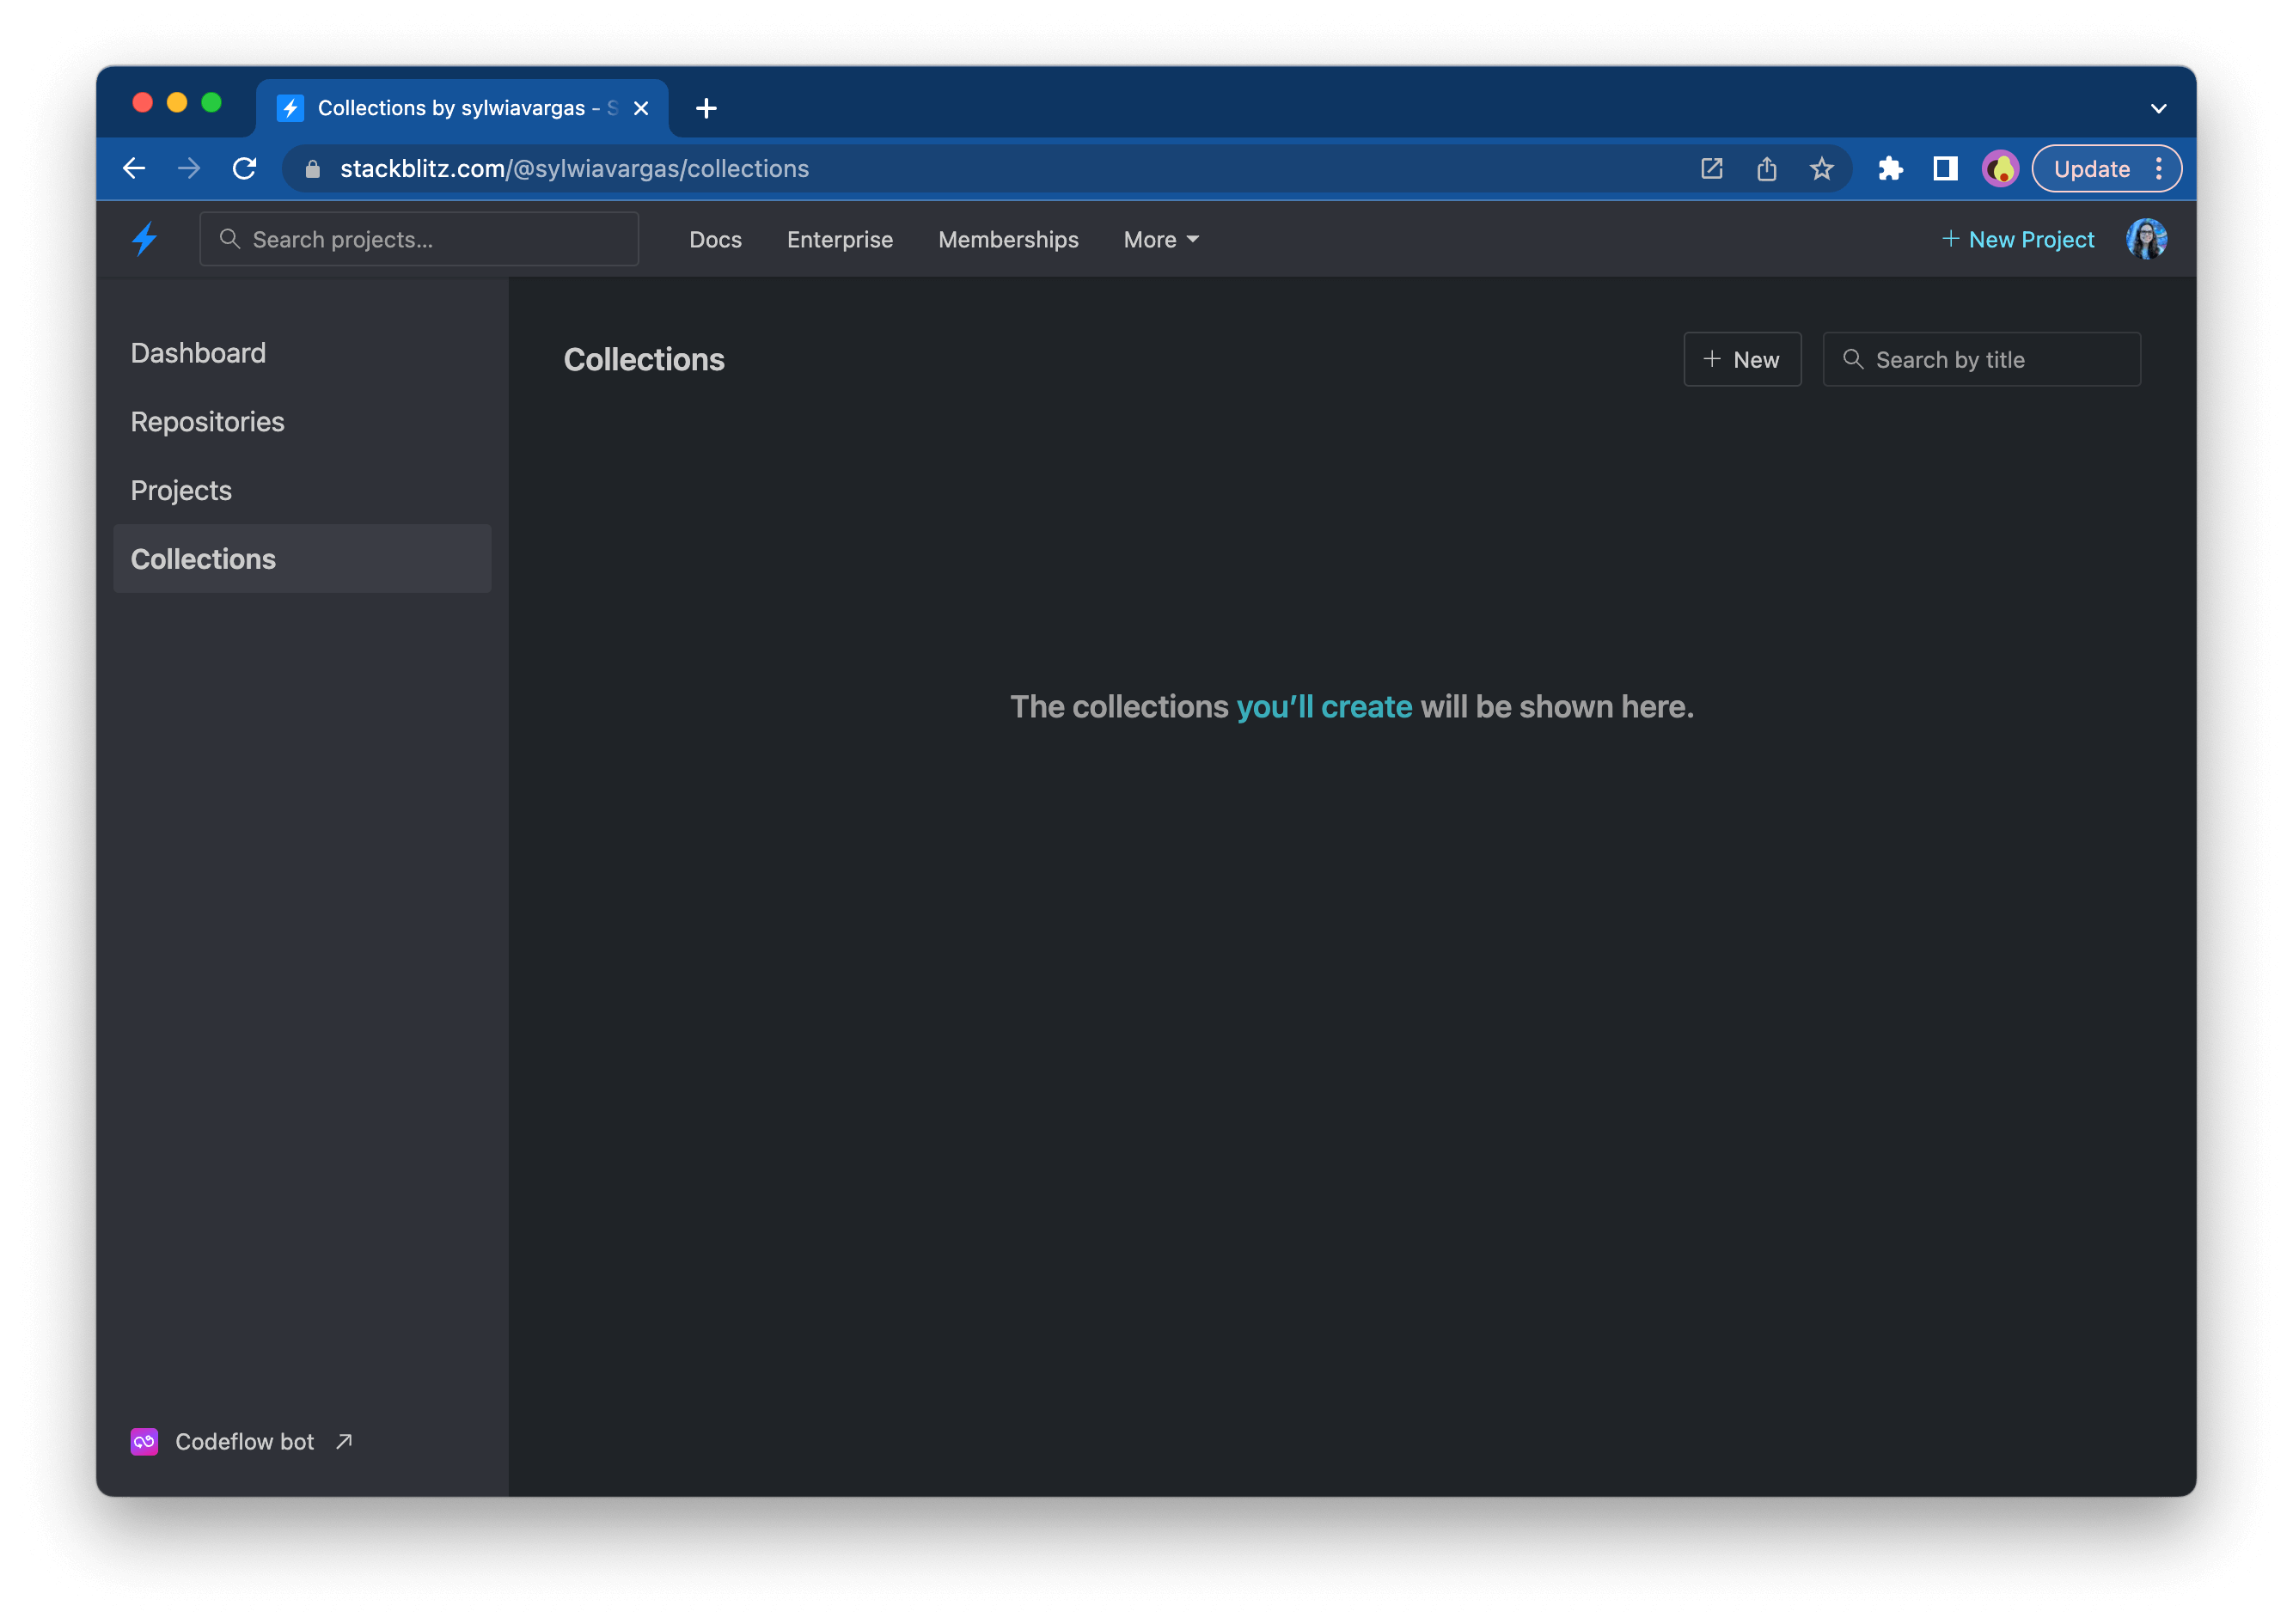Click the New collection button
Screen dimensions: 2293x1624
[x=1741, y=360]
